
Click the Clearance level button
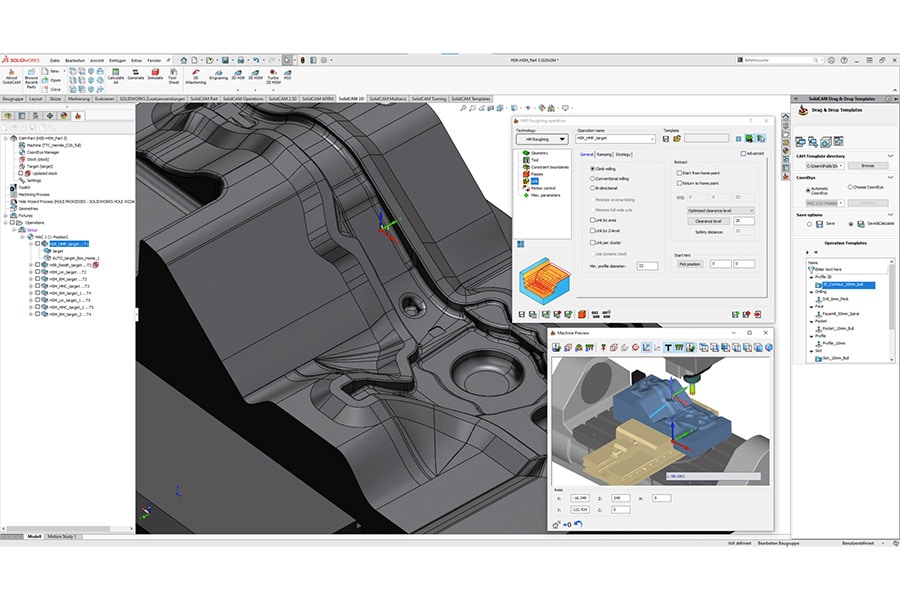tap(708, 221)
